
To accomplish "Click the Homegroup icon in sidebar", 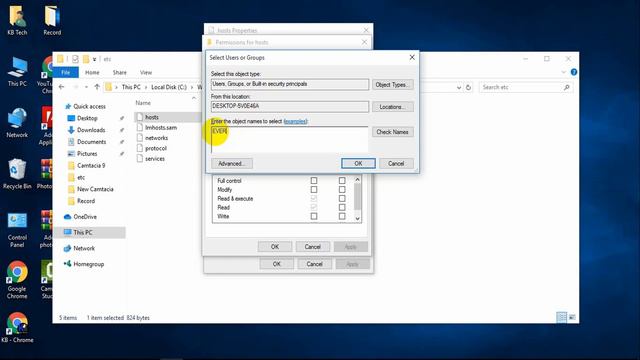I will [x=67, y=264].
